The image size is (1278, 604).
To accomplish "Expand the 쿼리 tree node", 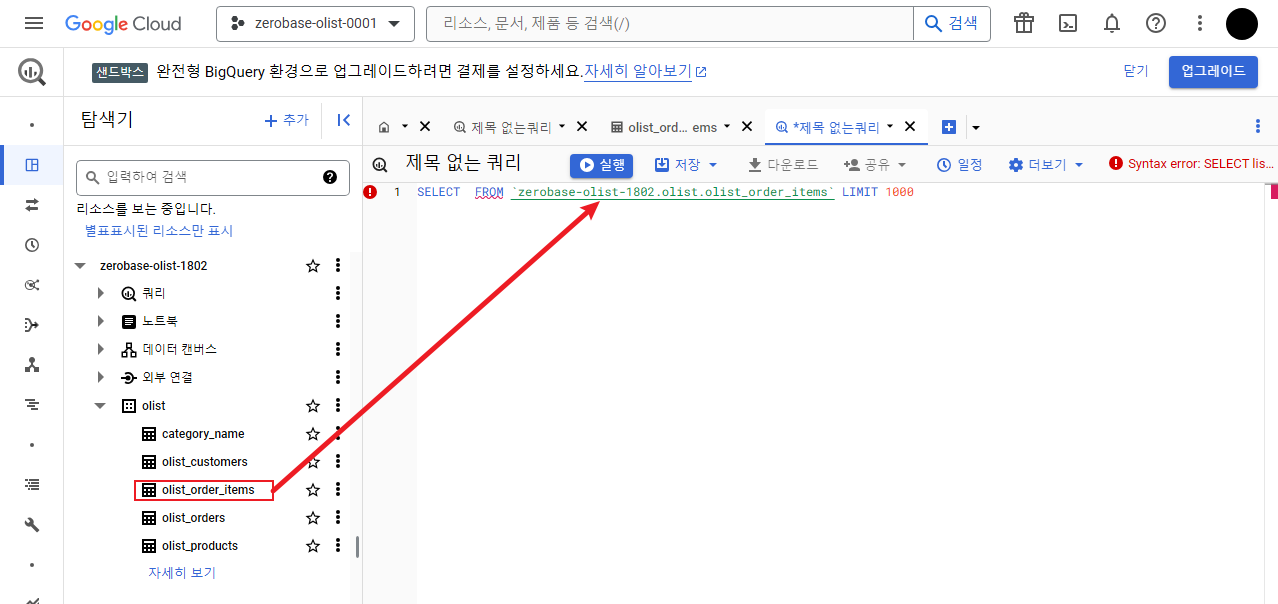I will 100,294.
